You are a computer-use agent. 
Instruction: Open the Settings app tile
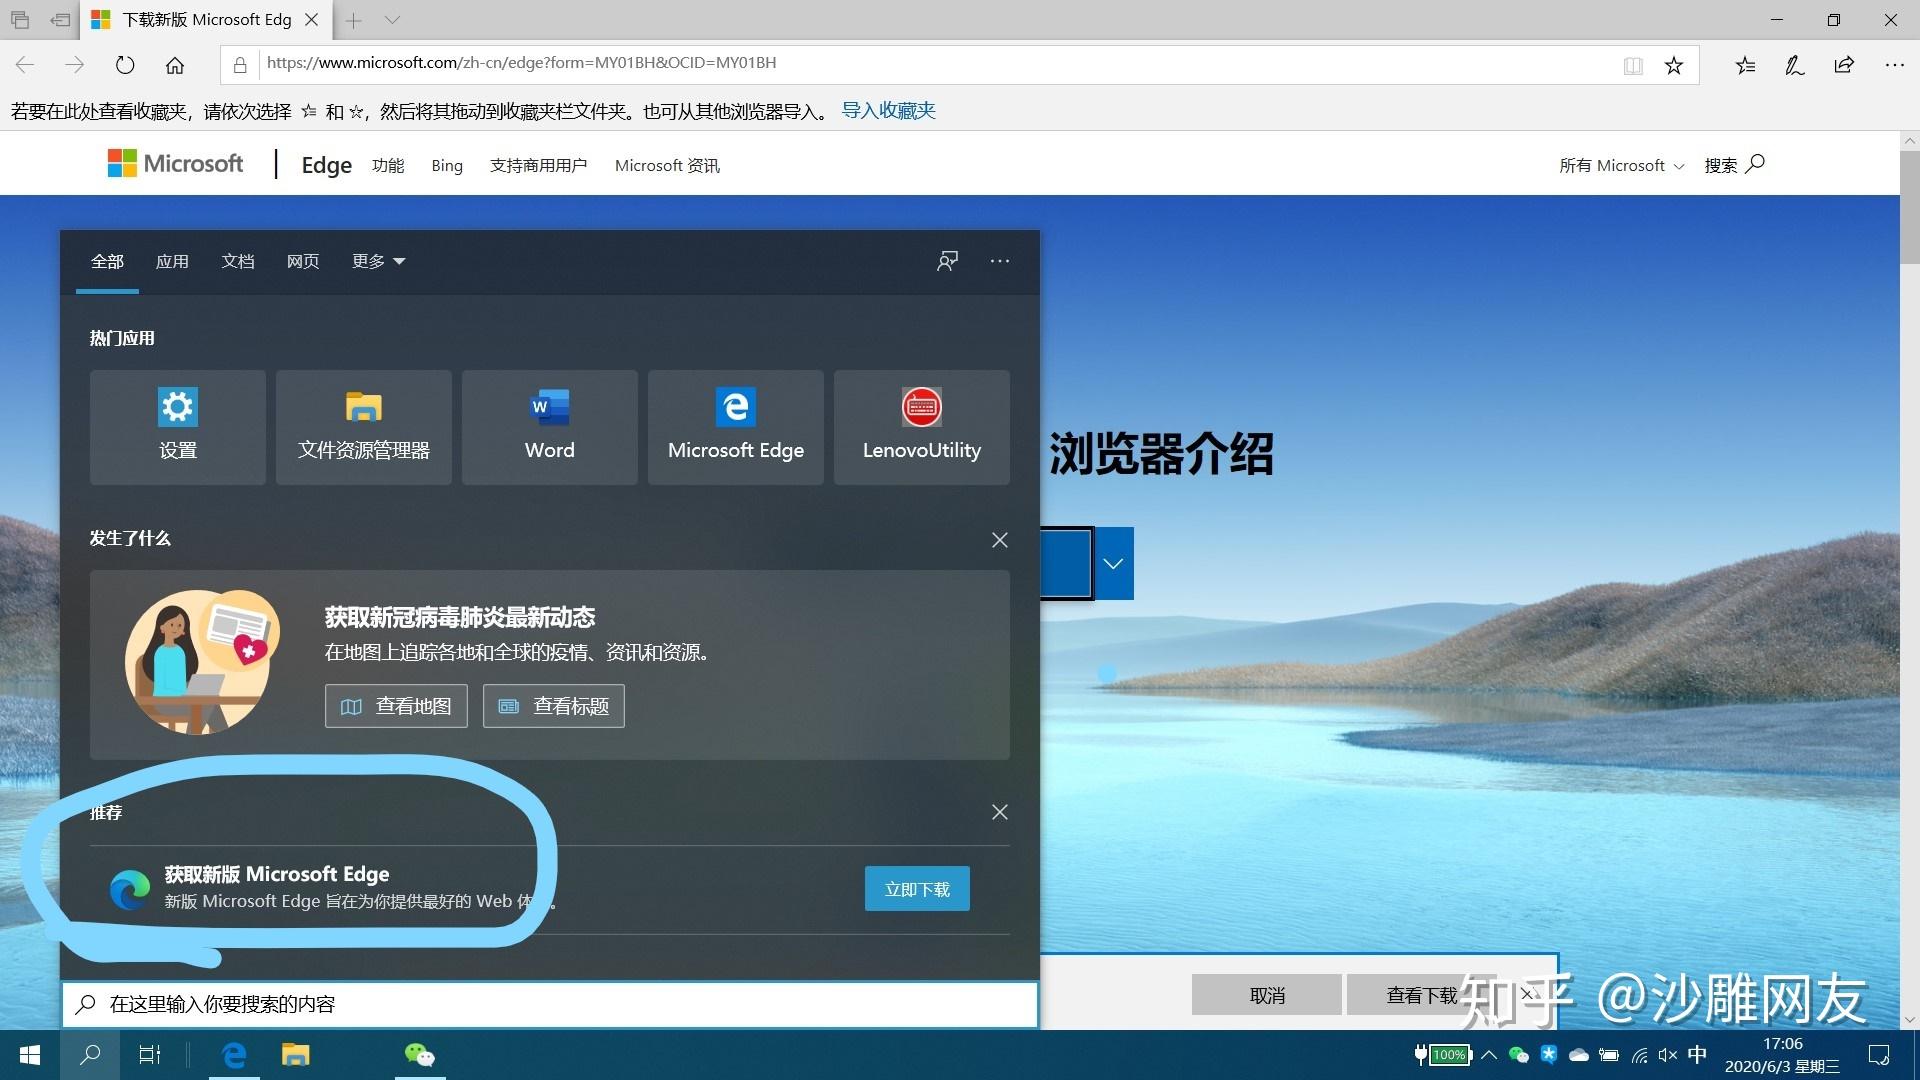click(177, 427)
